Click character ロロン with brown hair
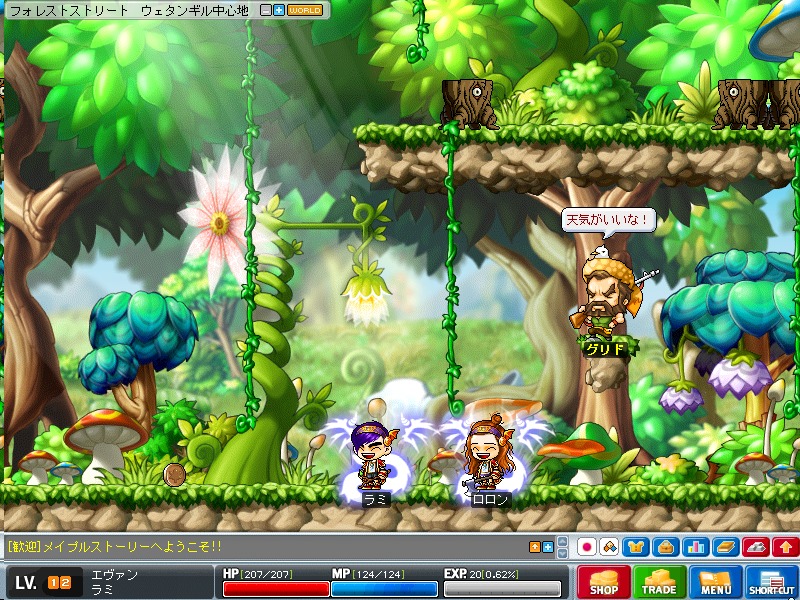 (488, 453)
